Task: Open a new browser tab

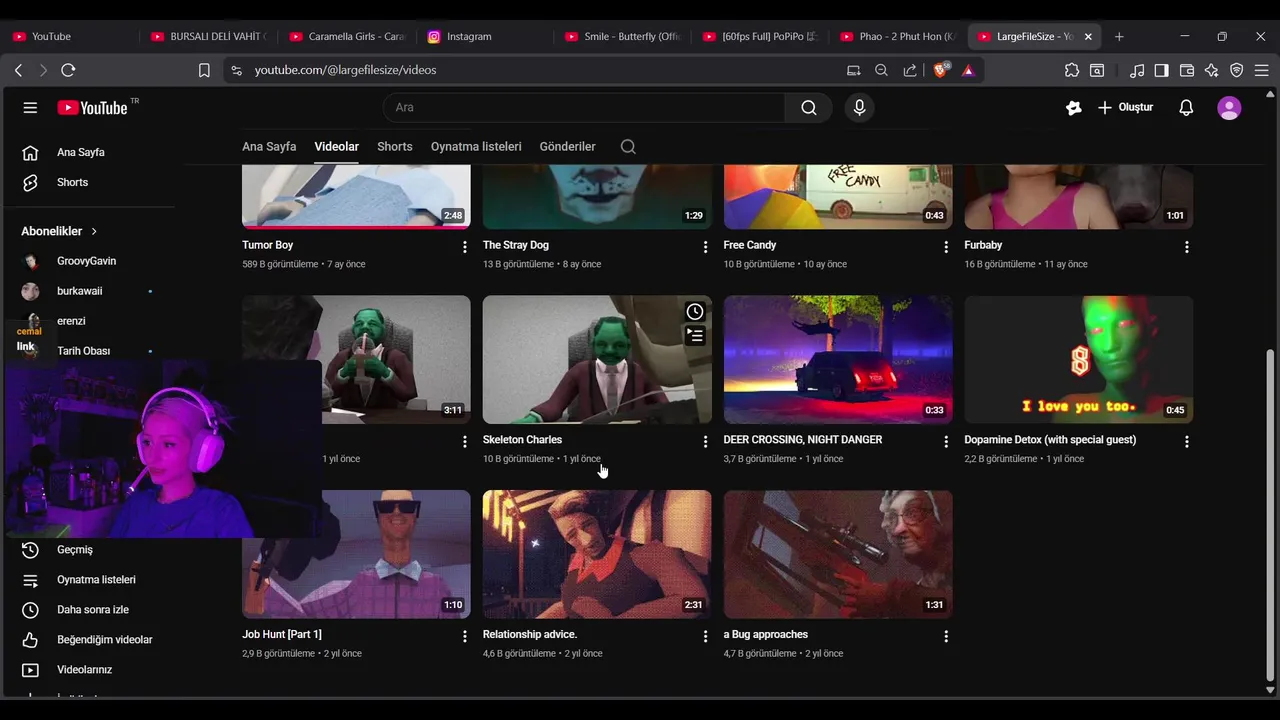Action: tap(1119, 36)
